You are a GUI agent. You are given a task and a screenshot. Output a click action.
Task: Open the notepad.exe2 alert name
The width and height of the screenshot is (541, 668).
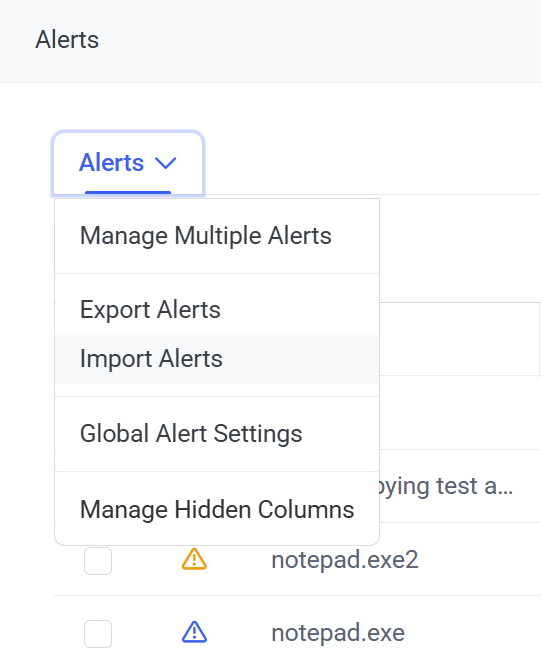coord(345,559)
